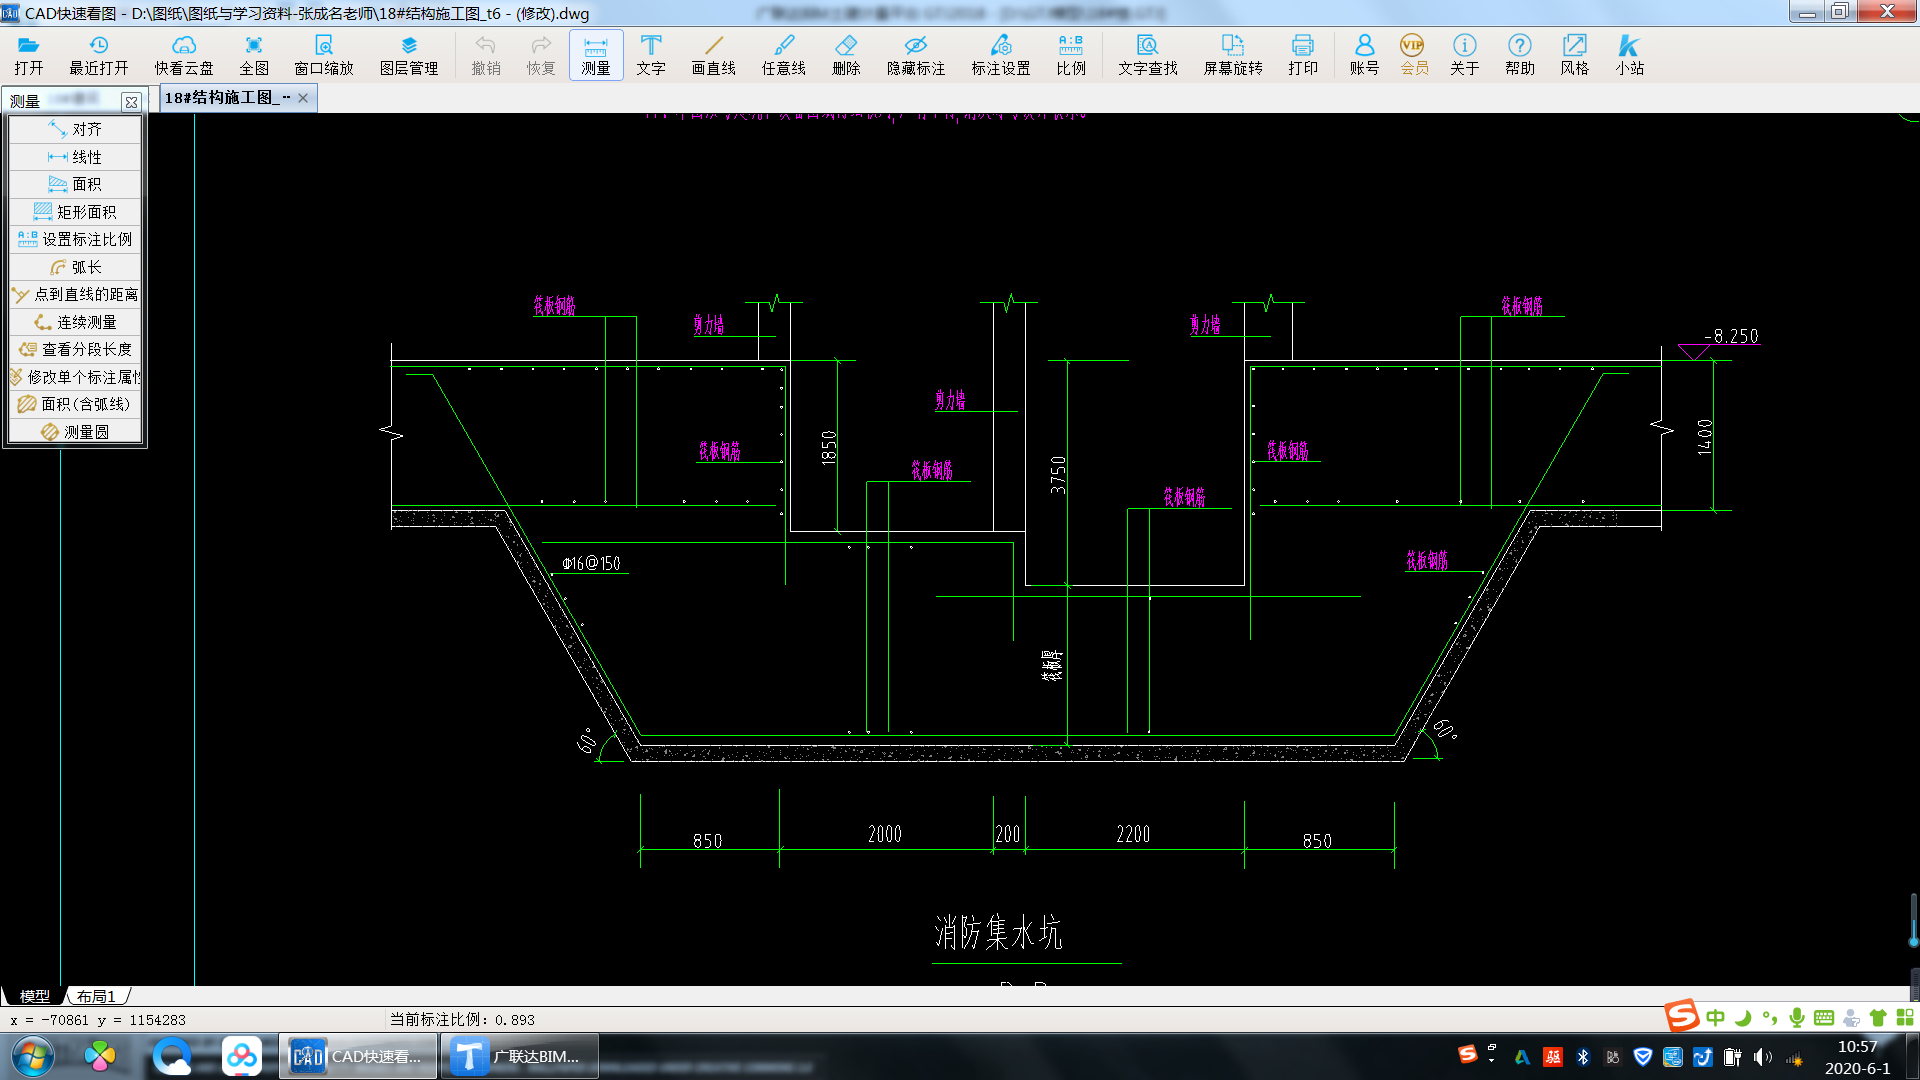Viewport: 1920px width, 1080px height.
Task: Click the Φ16@150 rebar annotation
Action: coord(591,564)
